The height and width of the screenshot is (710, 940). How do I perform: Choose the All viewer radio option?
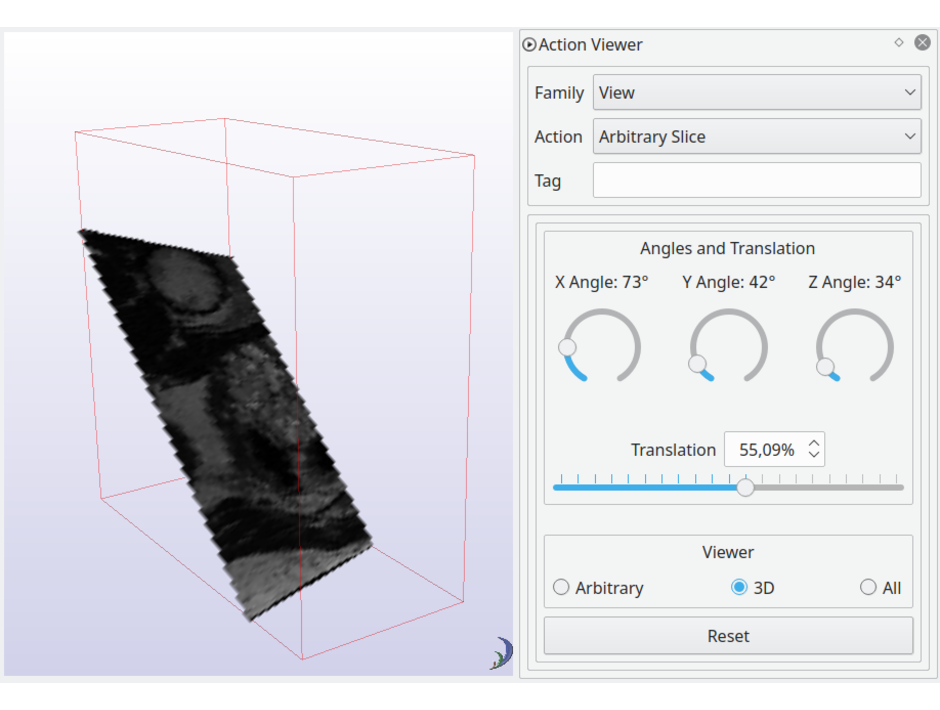(868, 588)
